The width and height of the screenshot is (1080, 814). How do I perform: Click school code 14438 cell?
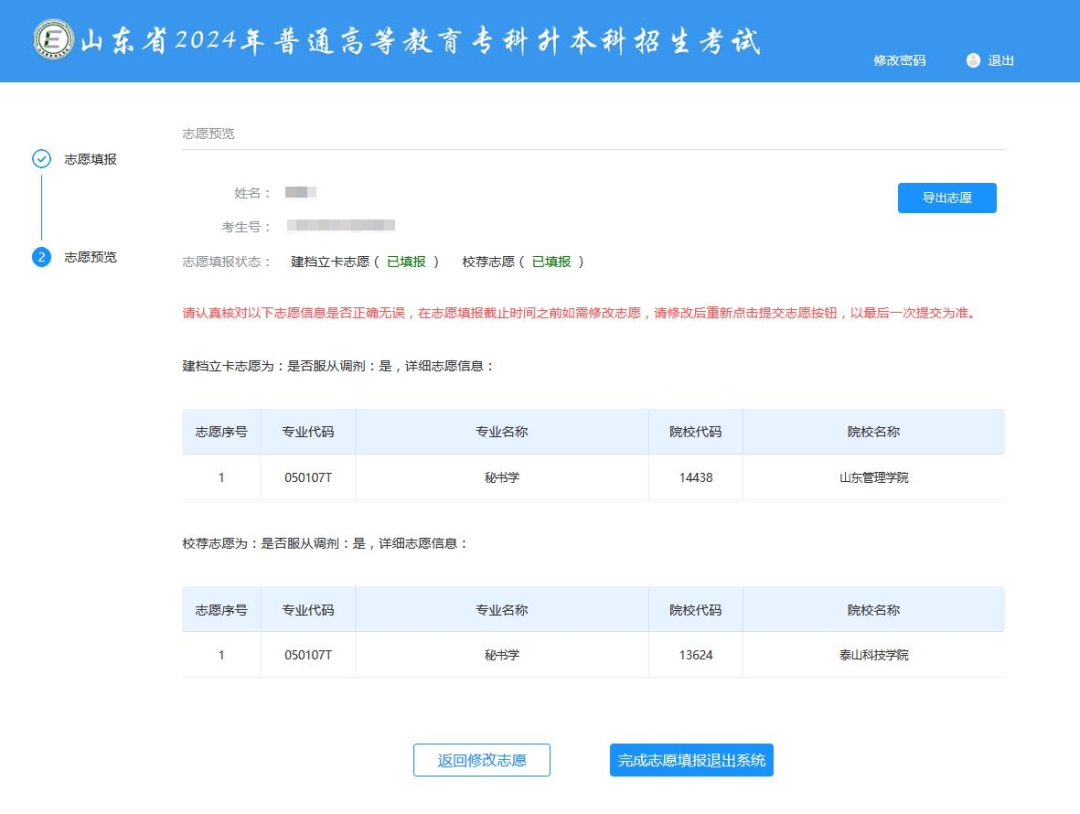(695, 478)
